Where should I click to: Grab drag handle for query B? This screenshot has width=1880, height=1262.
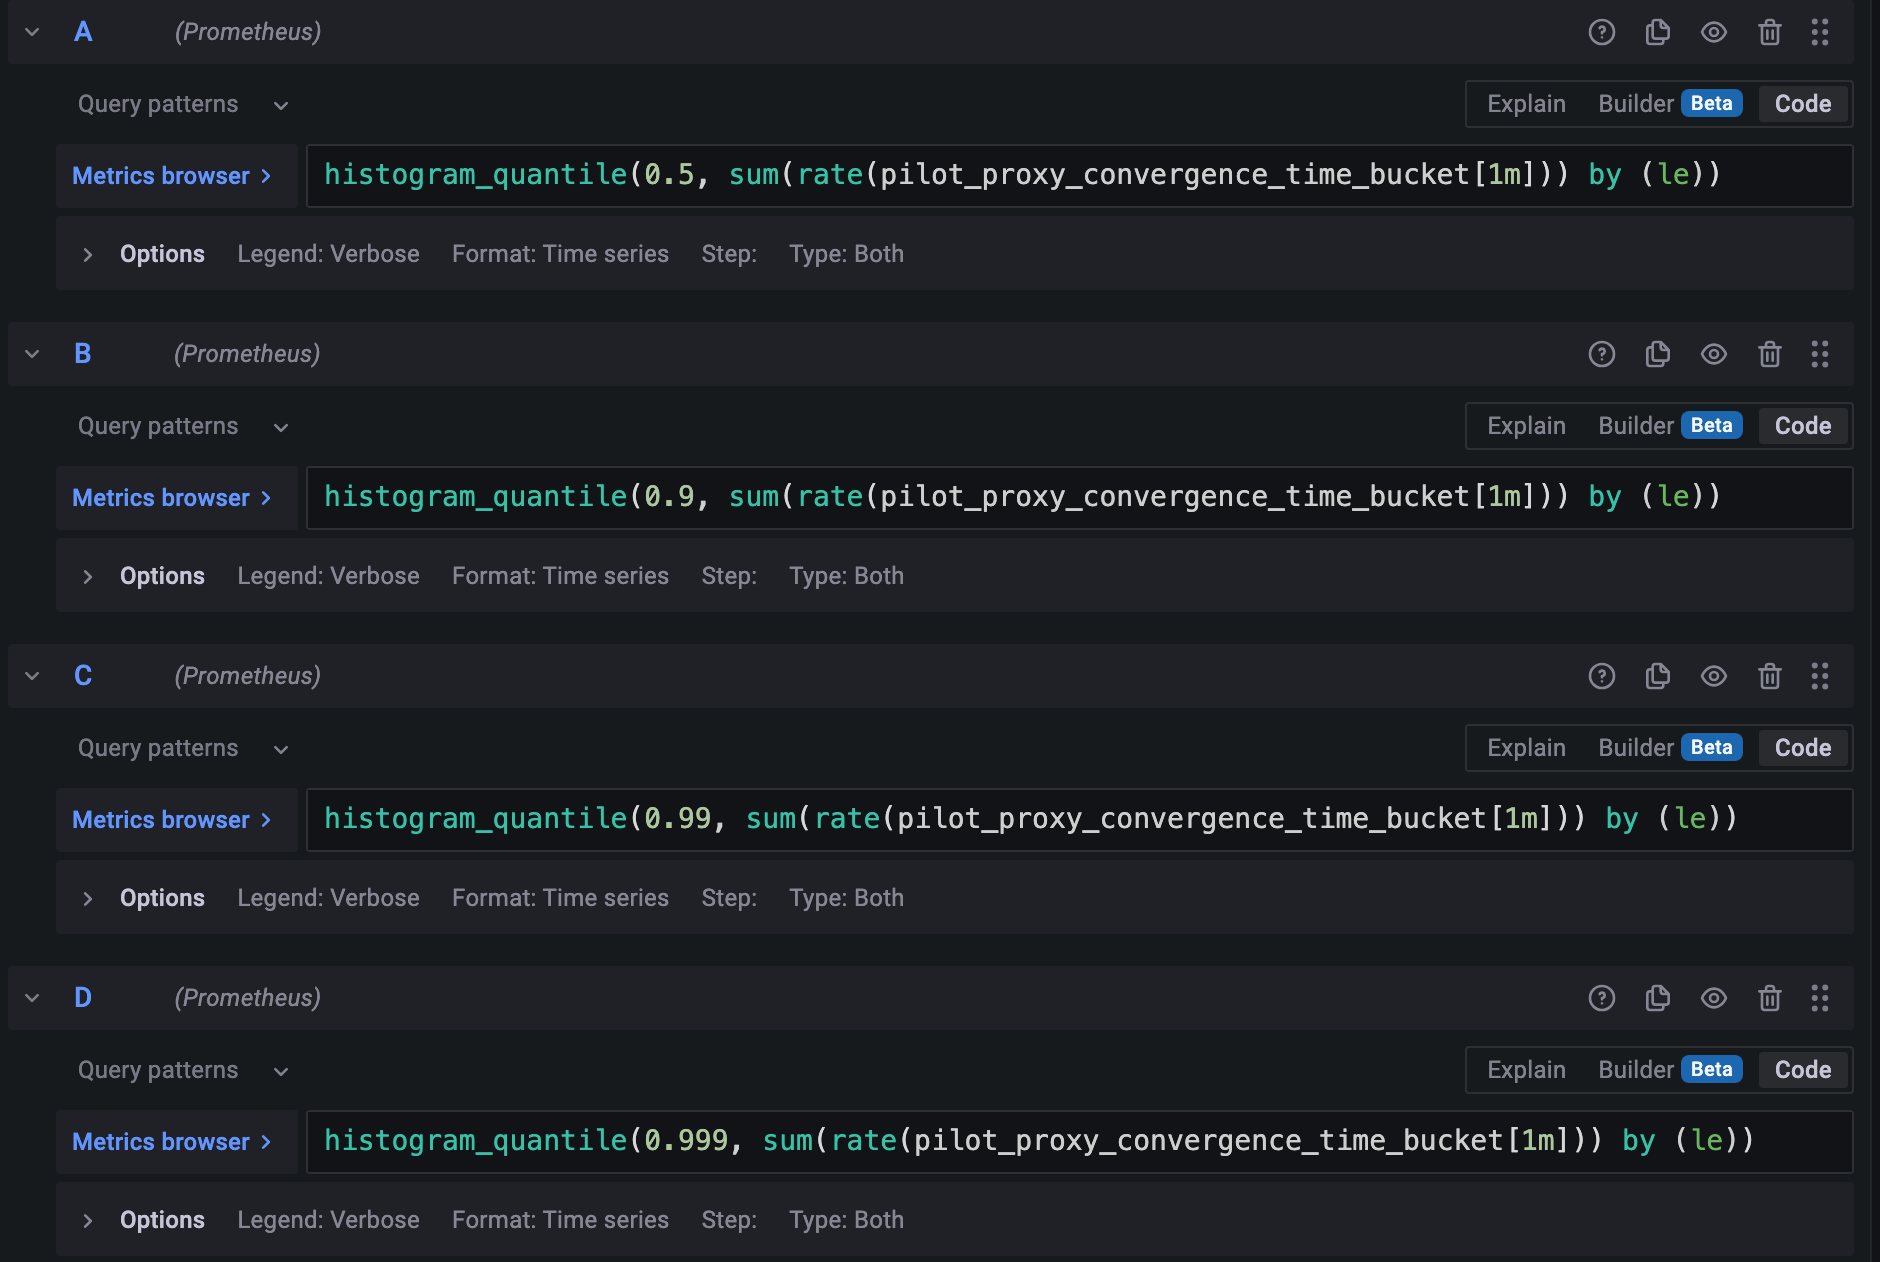[1820, 354]
